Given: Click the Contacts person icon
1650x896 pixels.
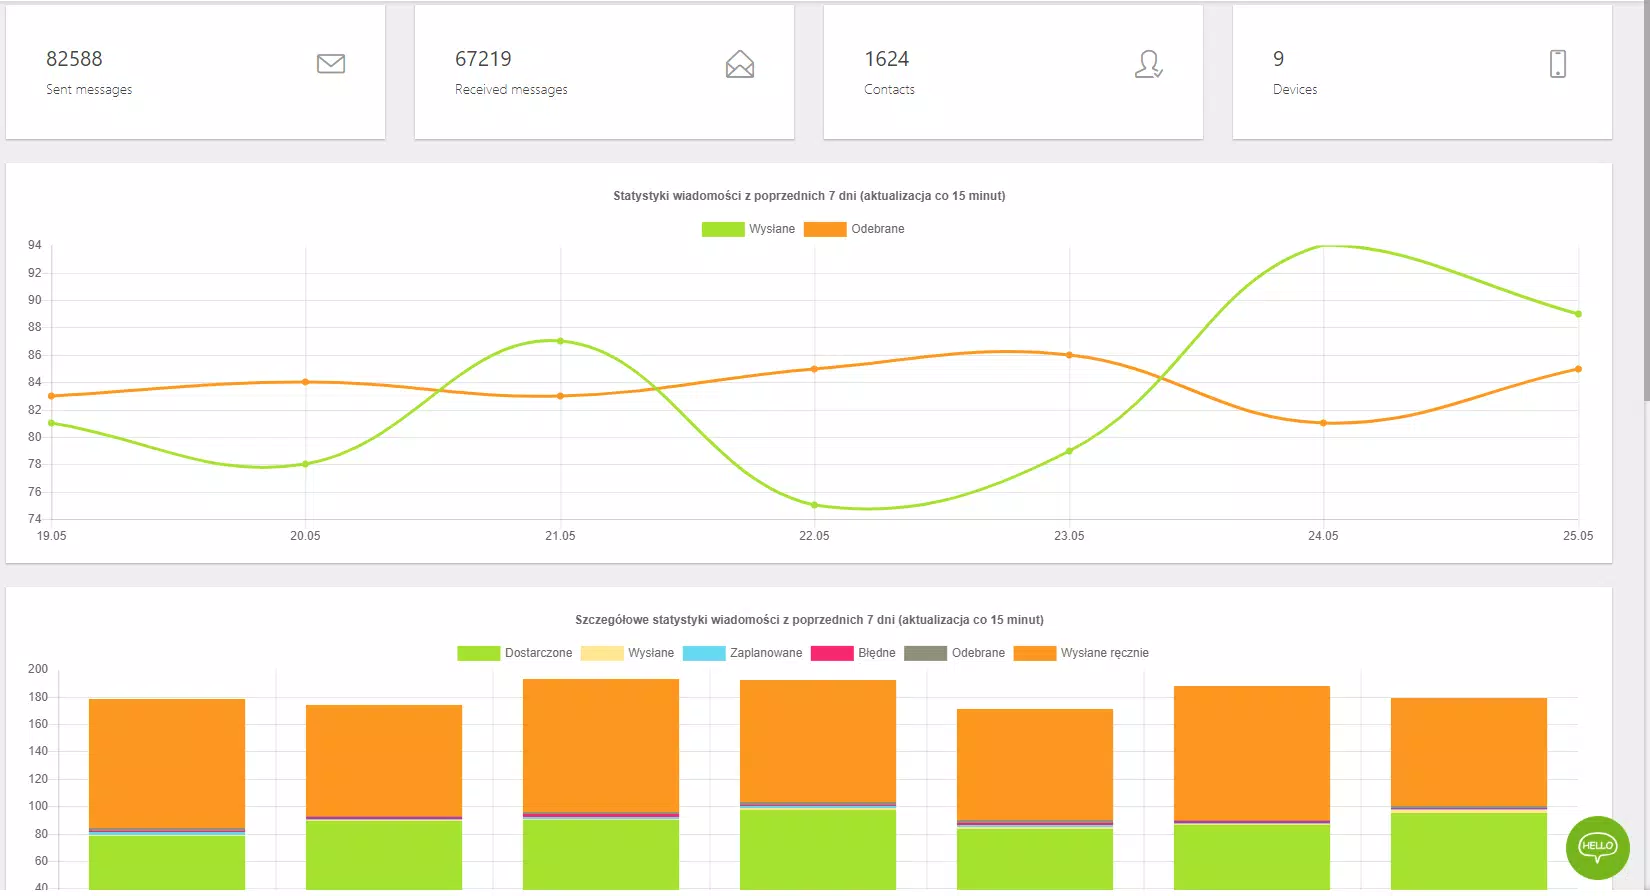Looking at the screenshot, I should [x=1149, y=64].
